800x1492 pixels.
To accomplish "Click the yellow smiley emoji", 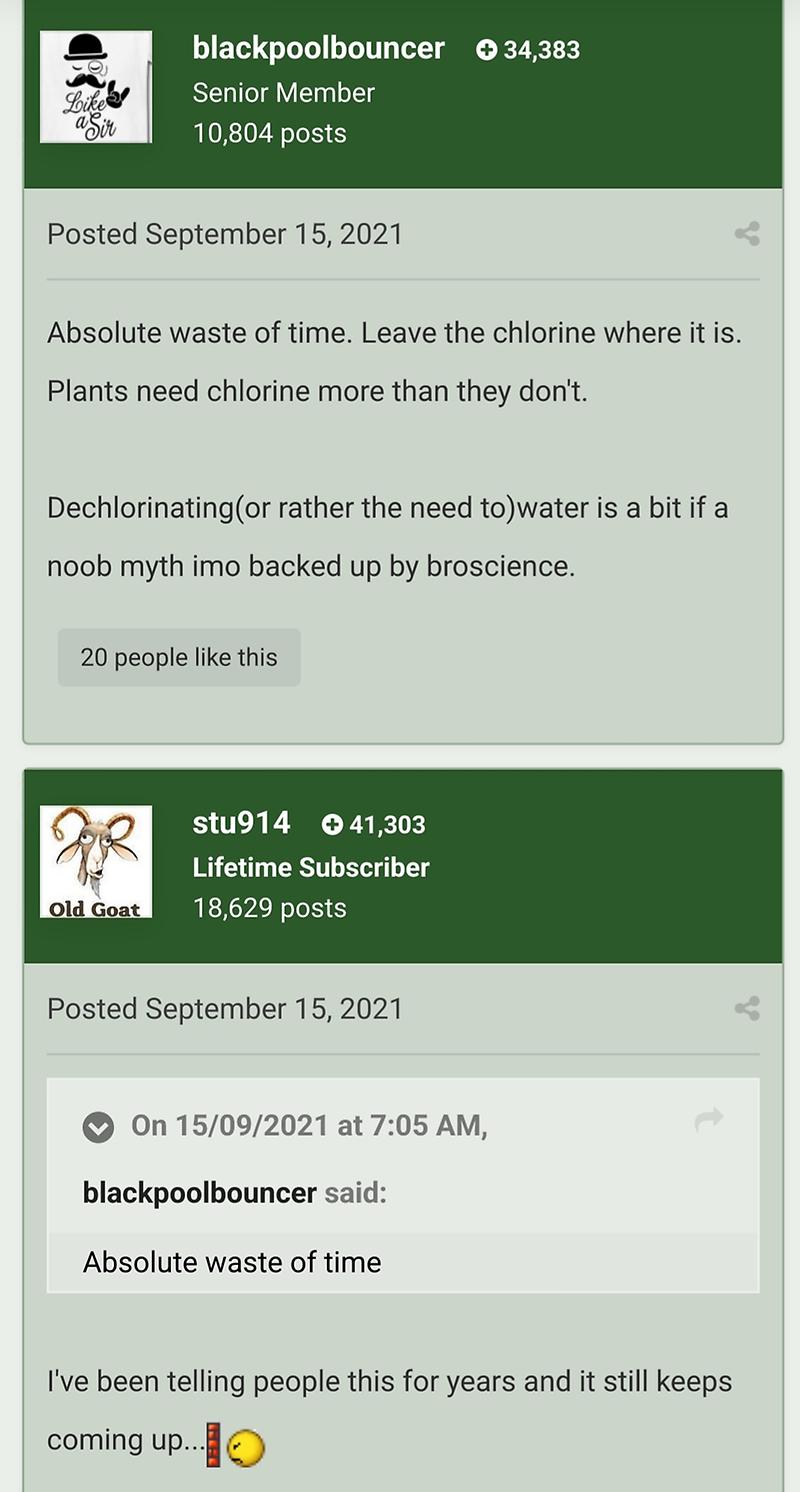I will (x=247, y=1447).
